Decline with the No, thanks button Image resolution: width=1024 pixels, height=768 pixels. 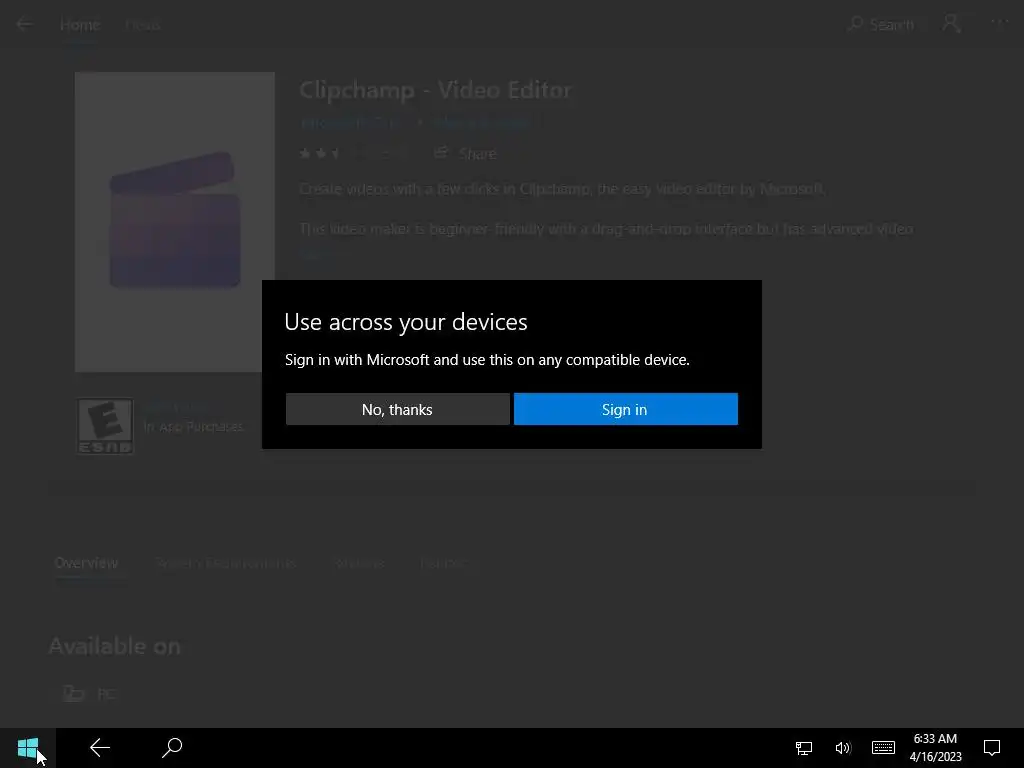[x=397, y=409]
